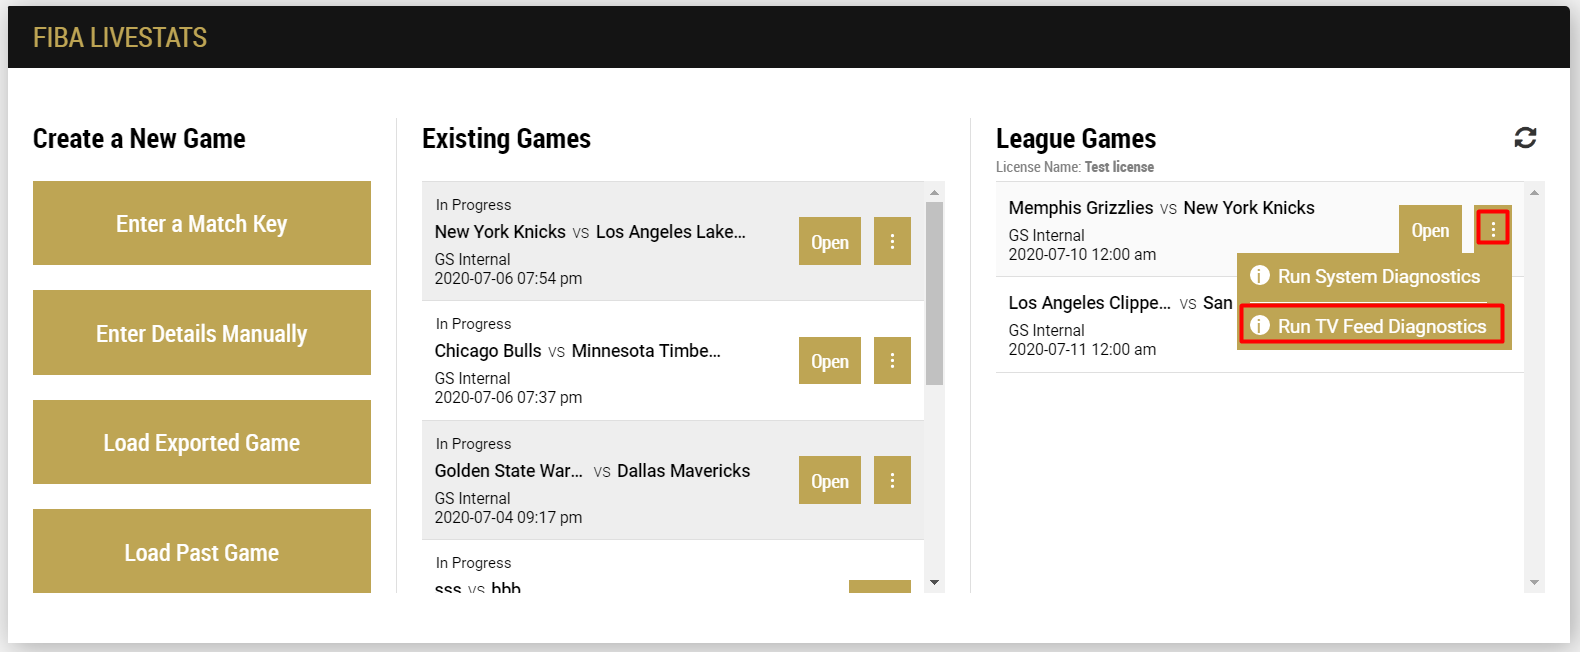Open options menu for Memphis Grizzlies game
Image resolution: width=1580 pixels, height=652 pixels.
pos(1493,228)
